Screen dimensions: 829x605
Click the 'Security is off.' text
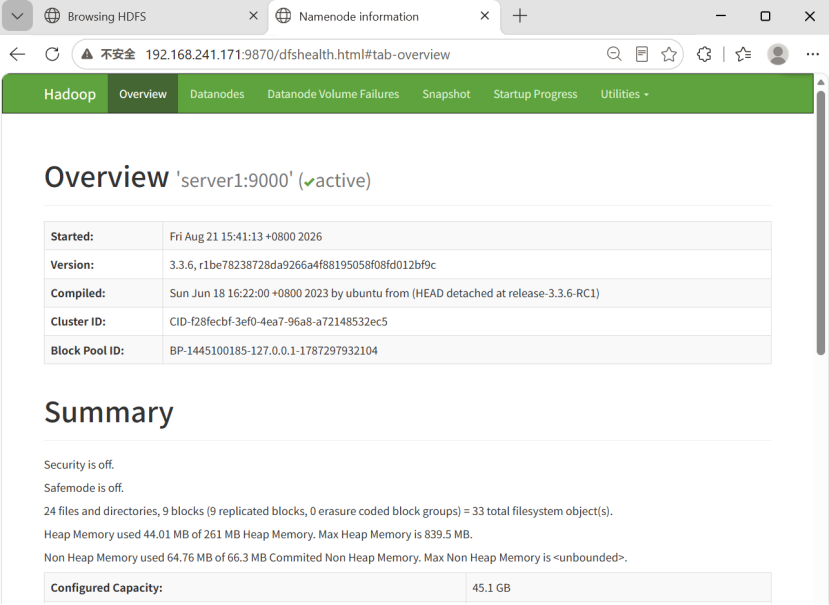pos(79,465)
